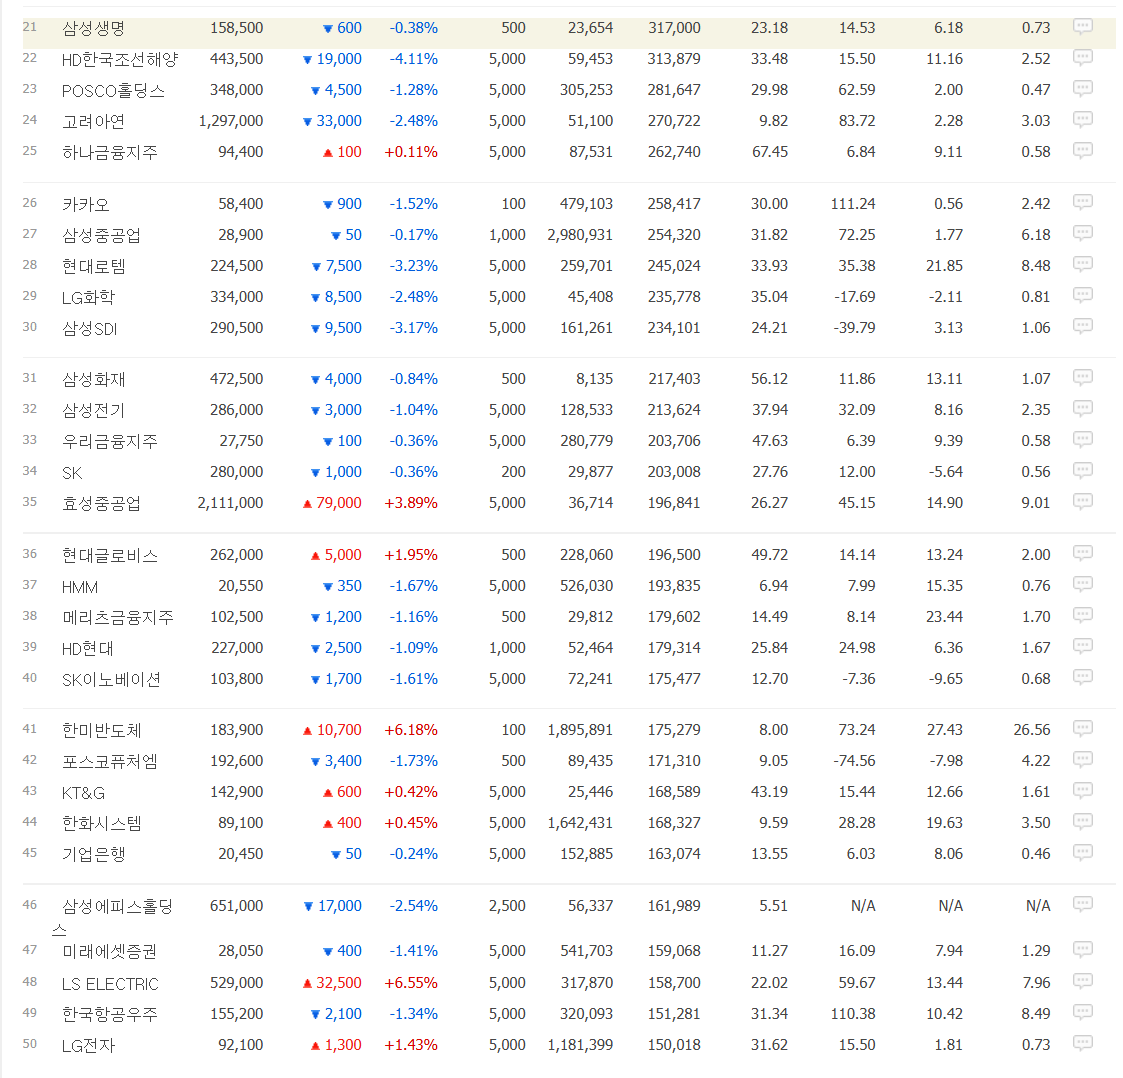
Task: Open discussion icon for 삼성생명 row
Action: click(1082, 27)
